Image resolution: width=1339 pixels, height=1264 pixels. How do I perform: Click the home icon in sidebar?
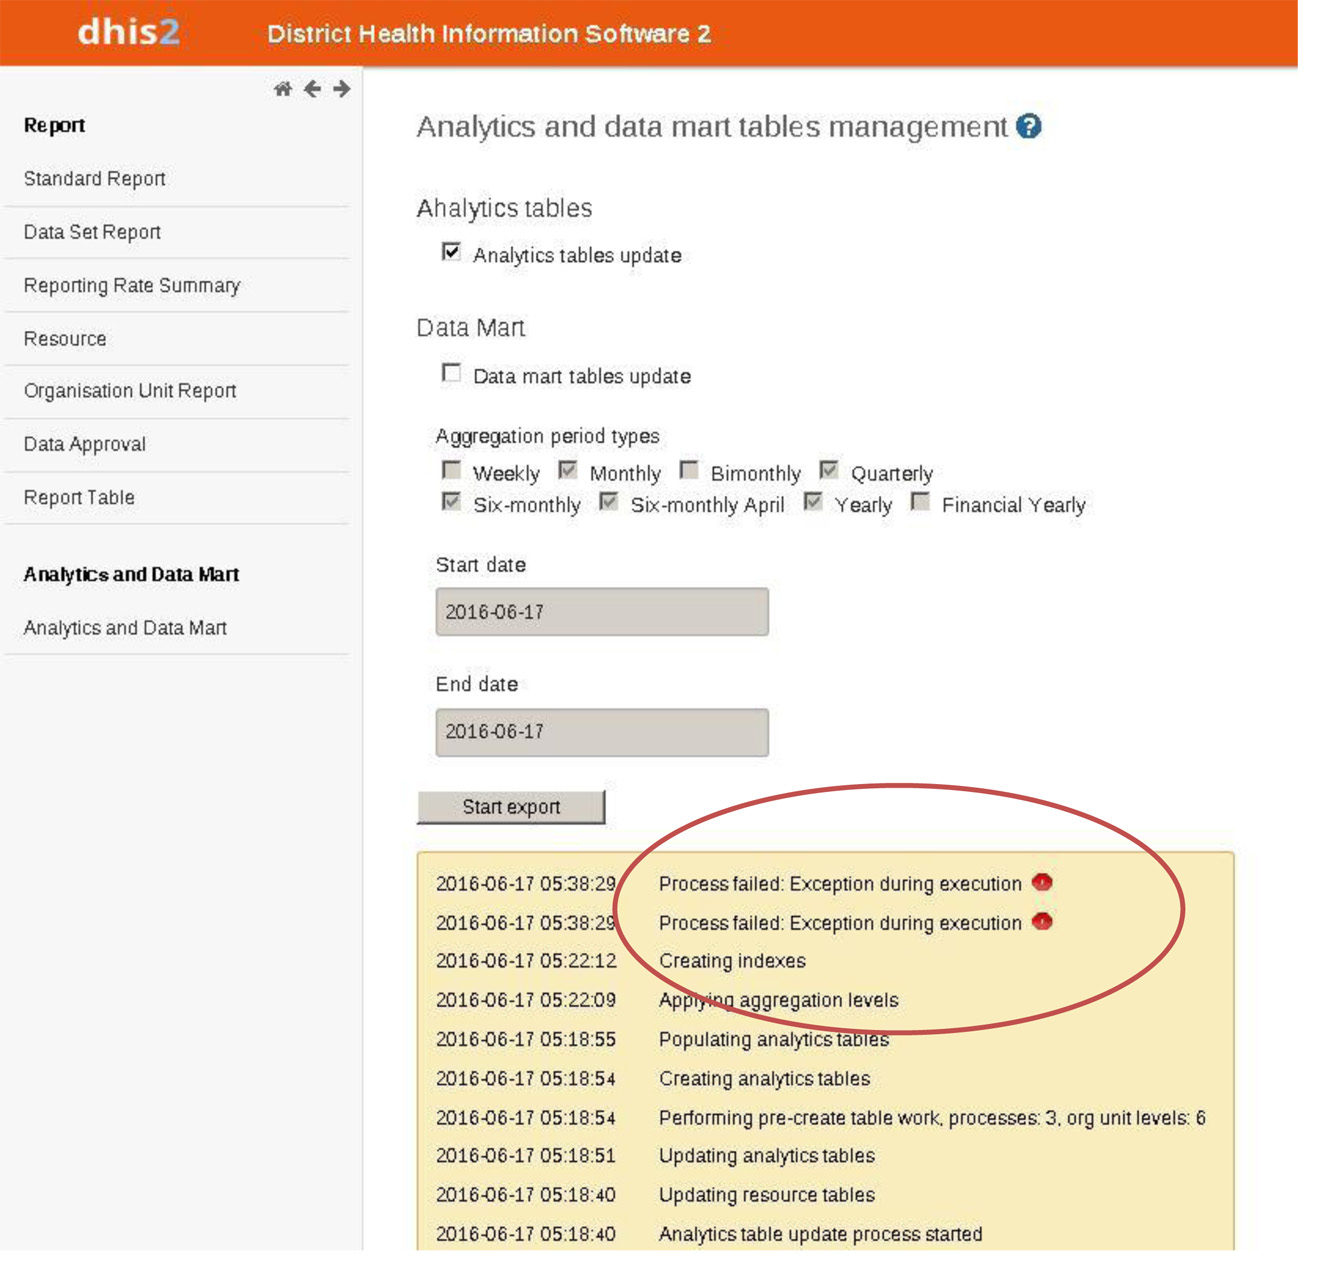283,89
